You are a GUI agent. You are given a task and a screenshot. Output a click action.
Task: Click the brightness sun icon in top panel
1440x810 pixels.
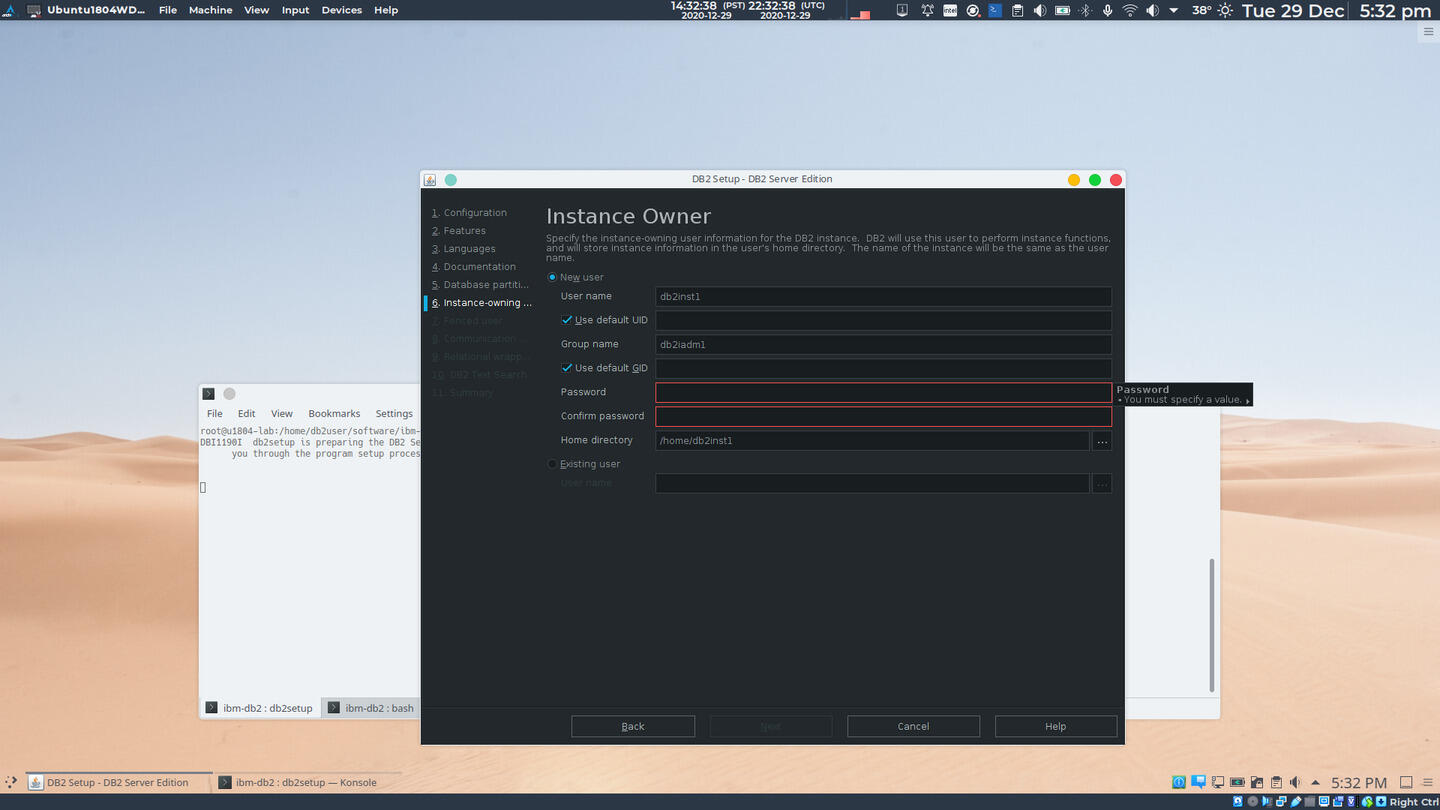coord(1225,10)
